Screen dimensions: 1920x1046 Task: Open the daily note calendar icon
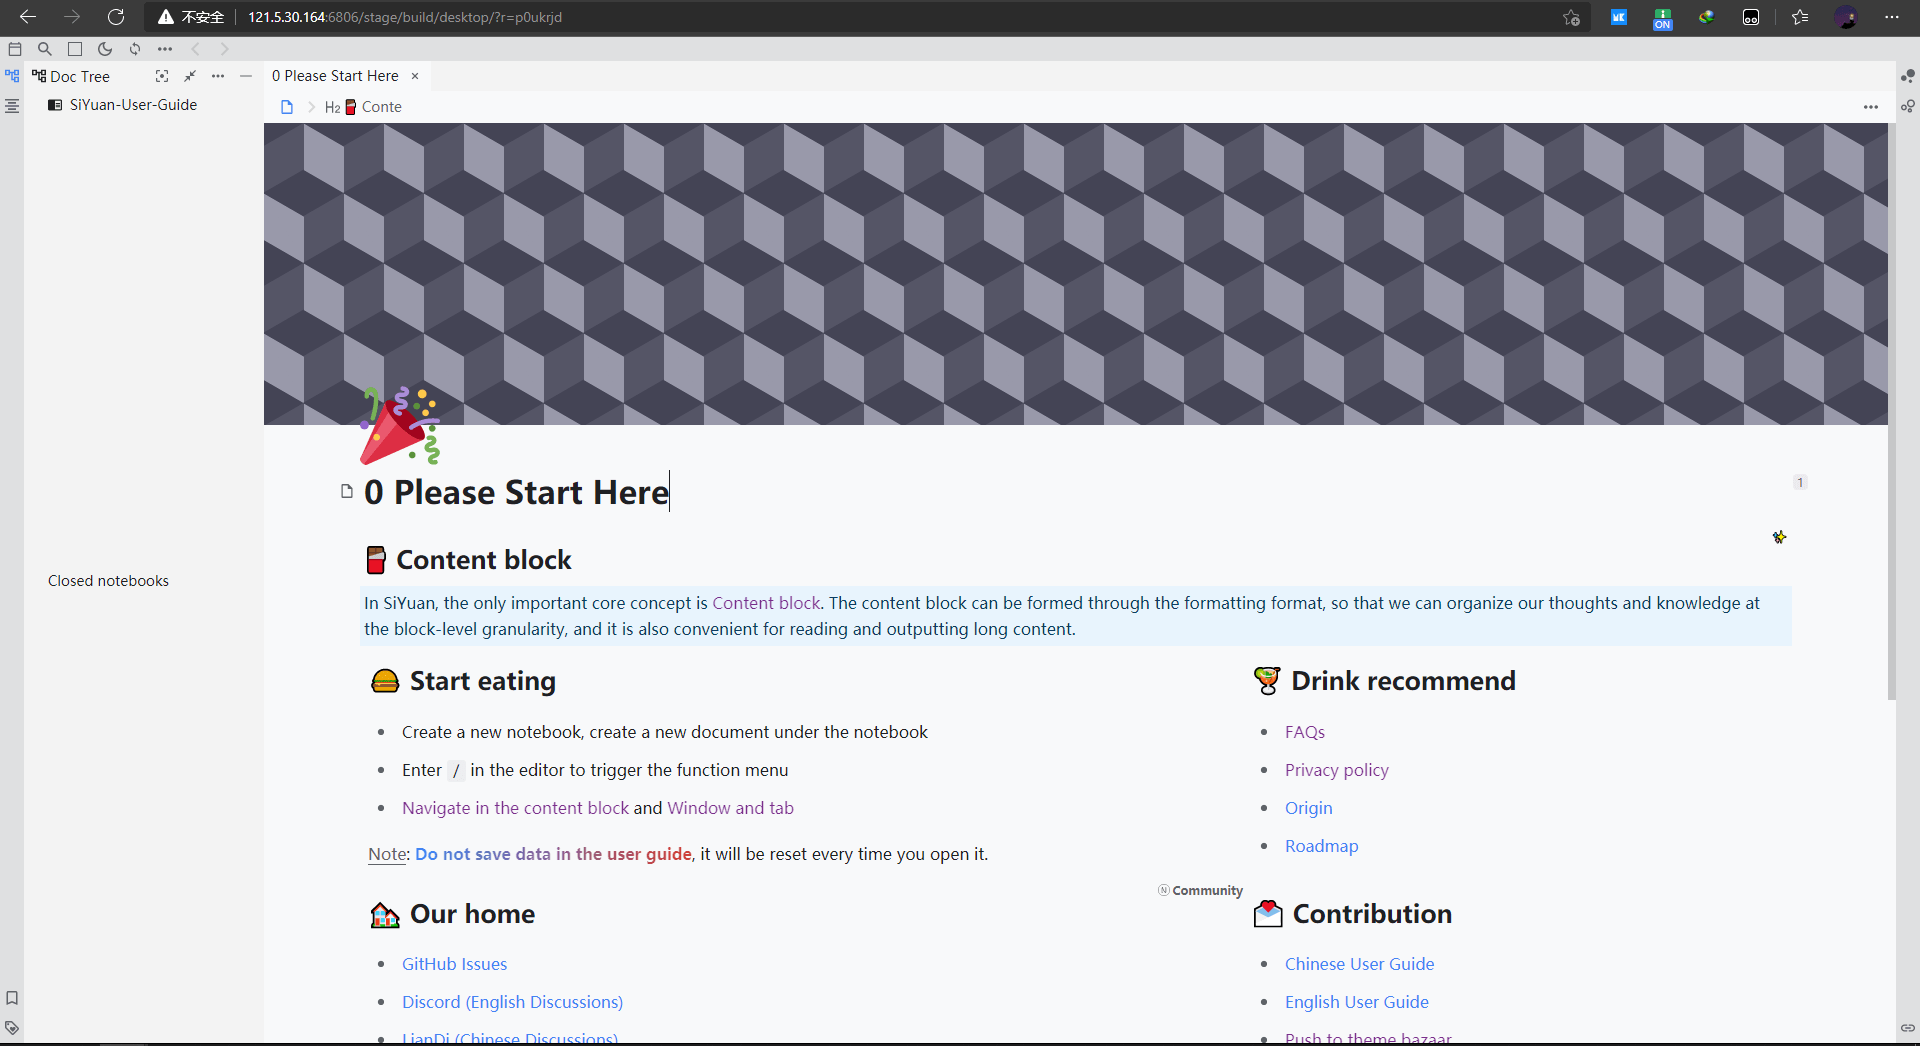coord(15,48)
